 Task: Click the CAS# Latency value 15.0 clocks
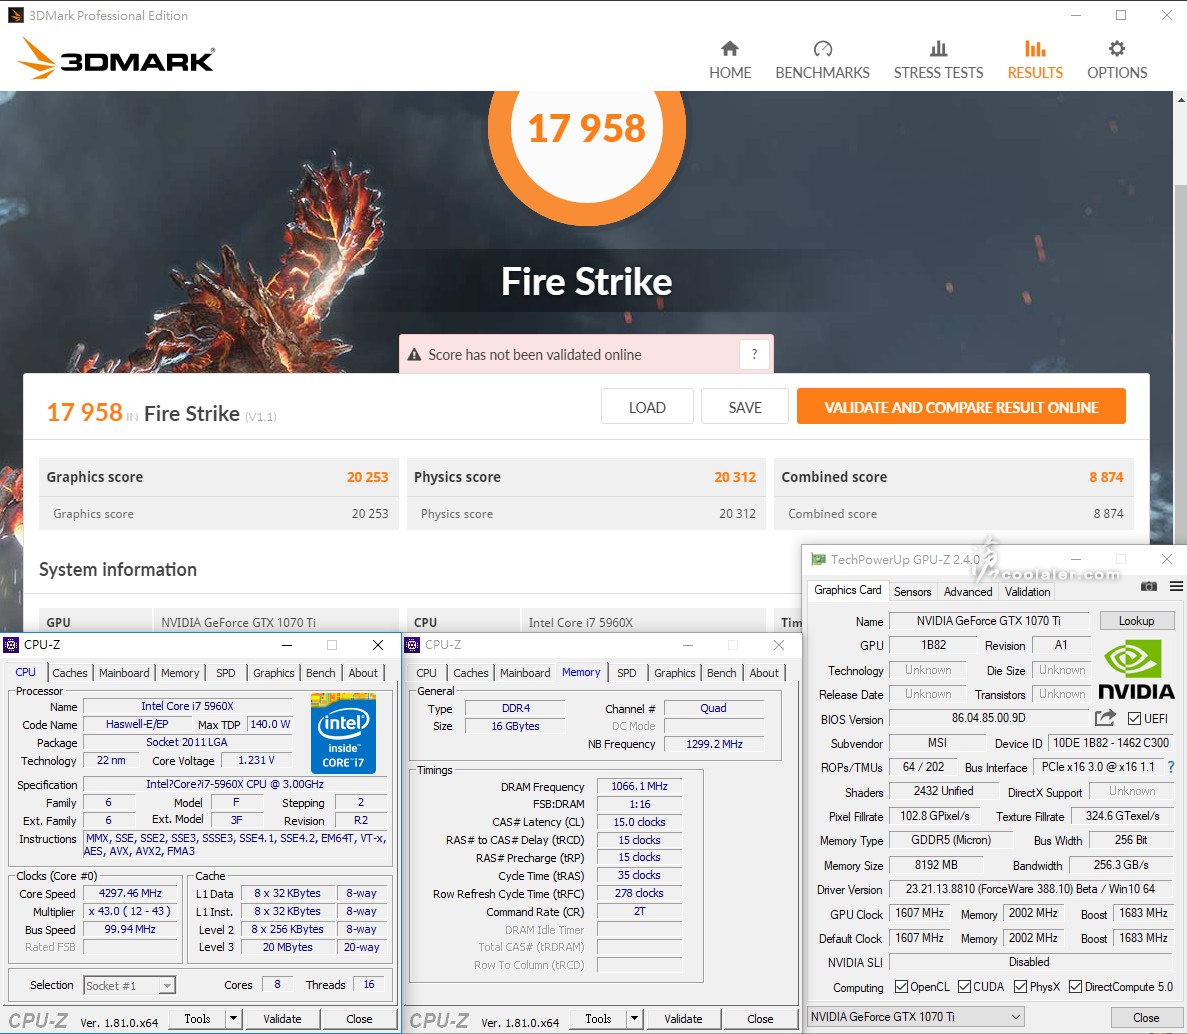click(x=640, y=822)
